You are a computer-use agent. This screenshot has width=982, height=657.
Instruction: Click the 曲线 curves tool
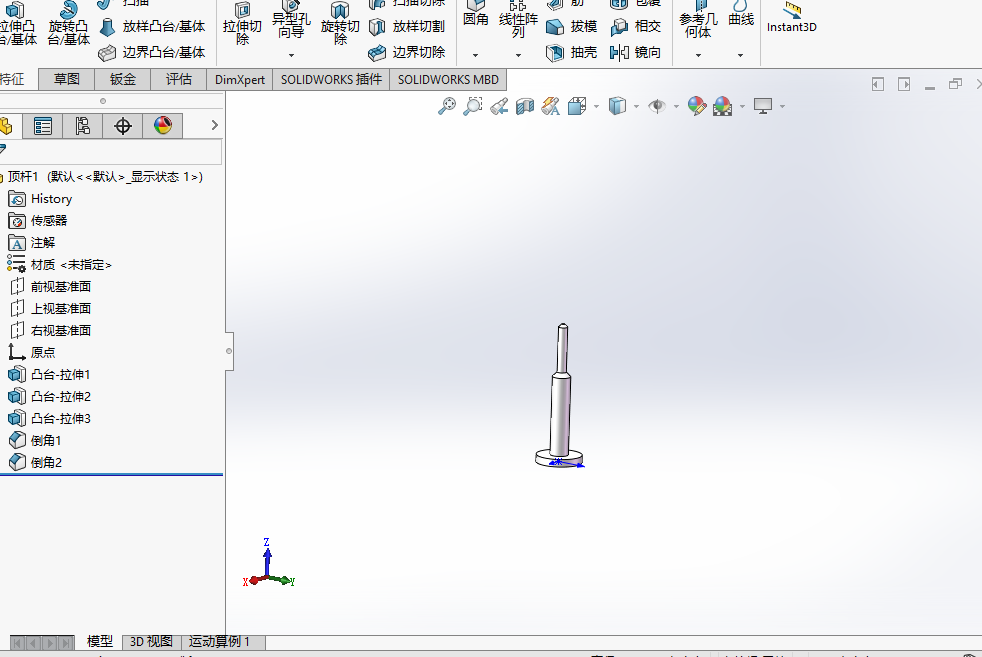coord(741,14)
